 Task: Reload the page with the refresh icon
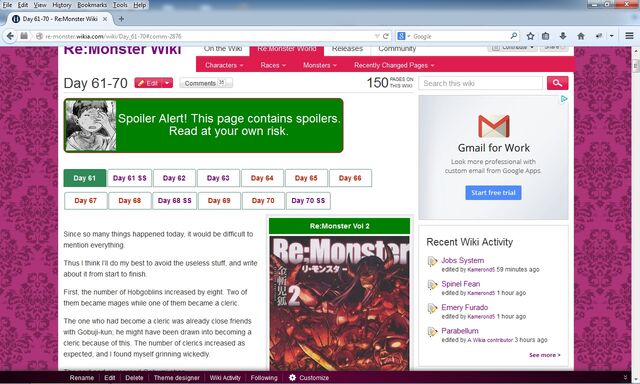[385, 36]
